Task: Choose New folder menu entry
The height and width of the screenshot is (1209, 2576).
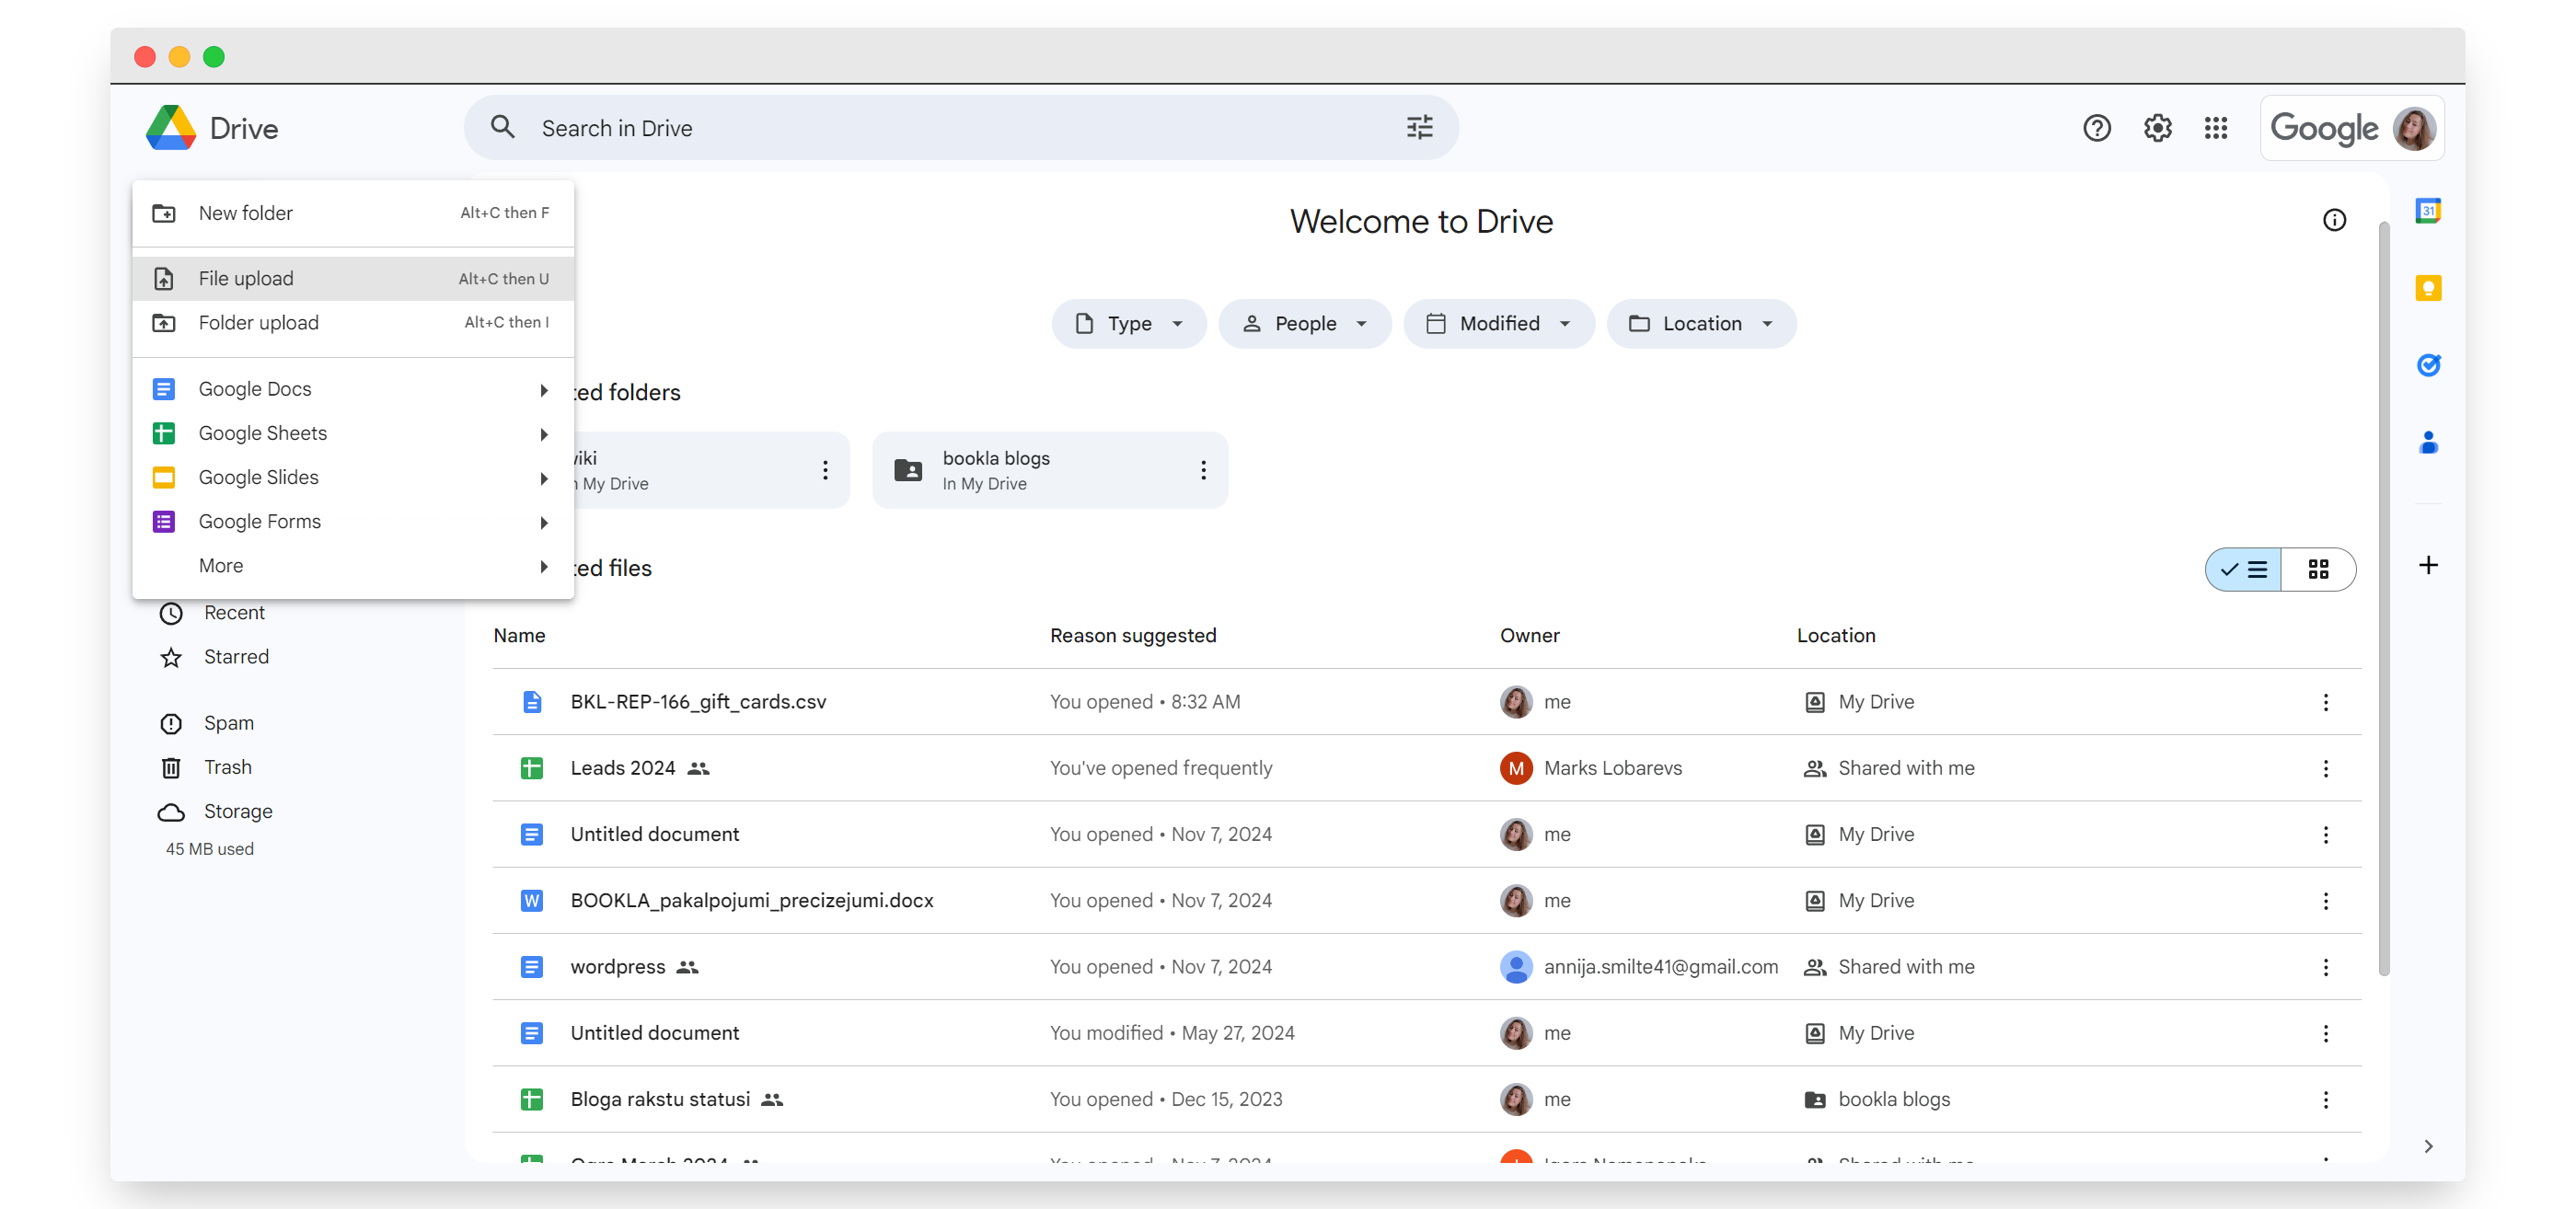Action: tap(246, 213)
